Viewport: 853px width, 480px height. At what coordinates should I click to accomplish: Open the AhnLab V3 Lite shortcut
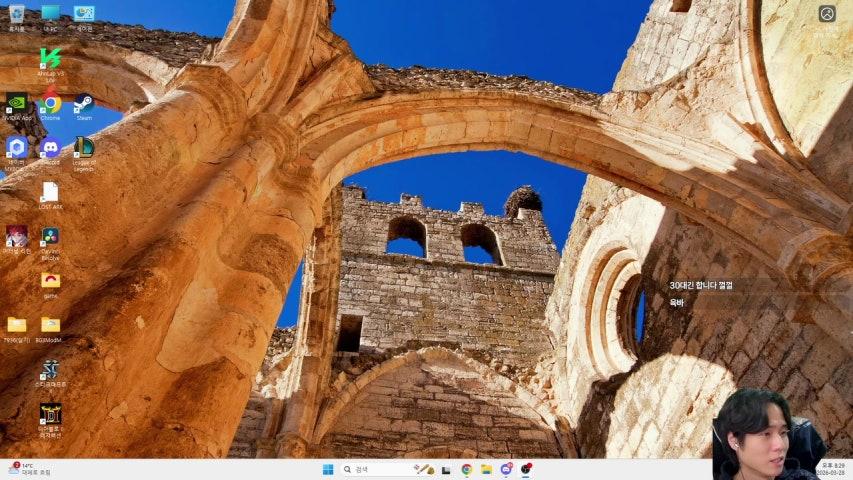click(x=50, y=58)
